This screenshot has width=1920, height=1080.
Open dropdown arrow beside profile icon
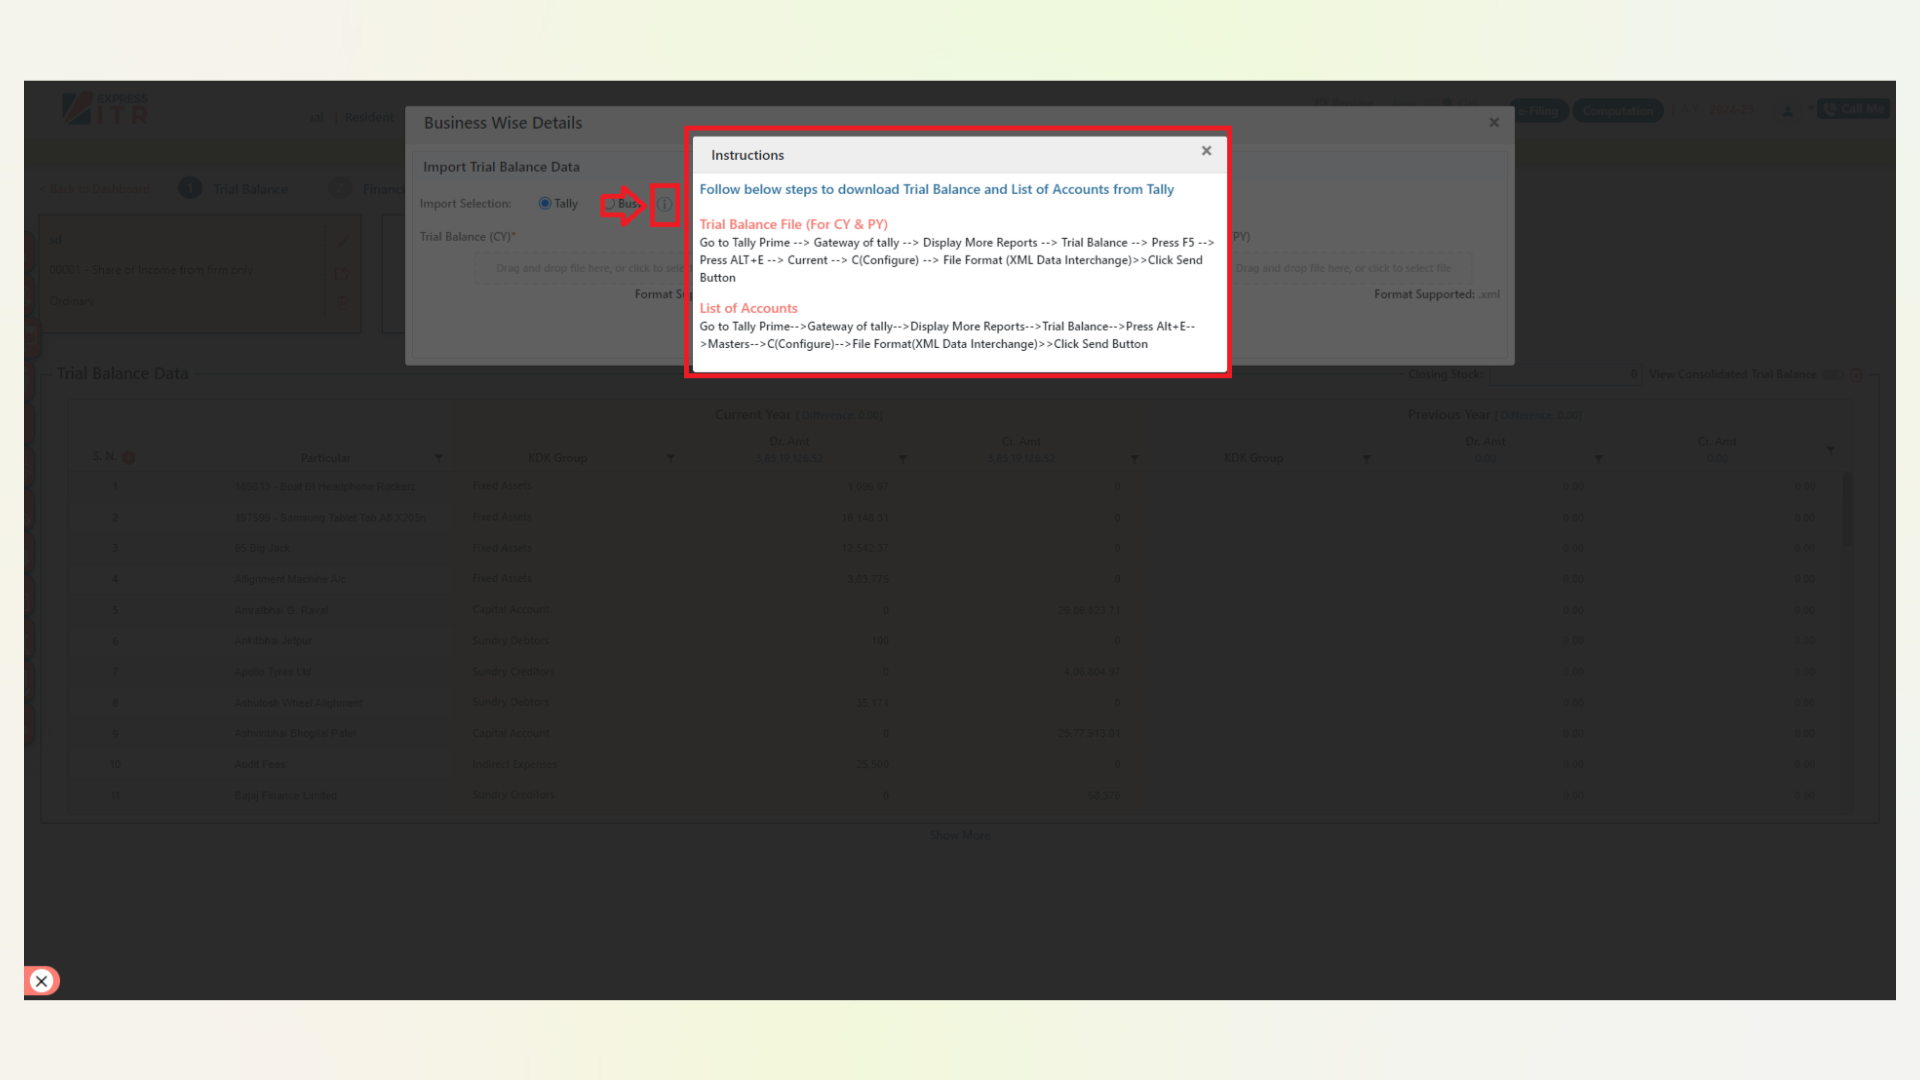[x=1810, y=108]
